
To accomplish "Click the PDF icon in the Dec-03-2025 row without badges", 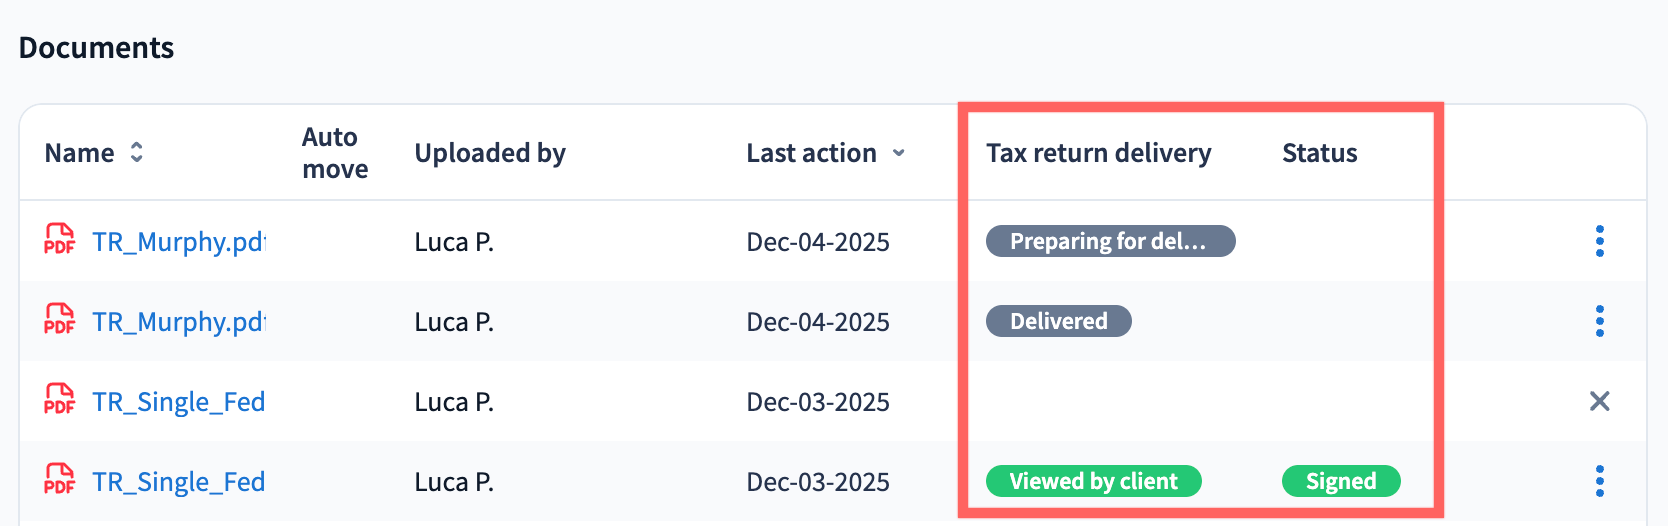I will [x=59, y=400].
